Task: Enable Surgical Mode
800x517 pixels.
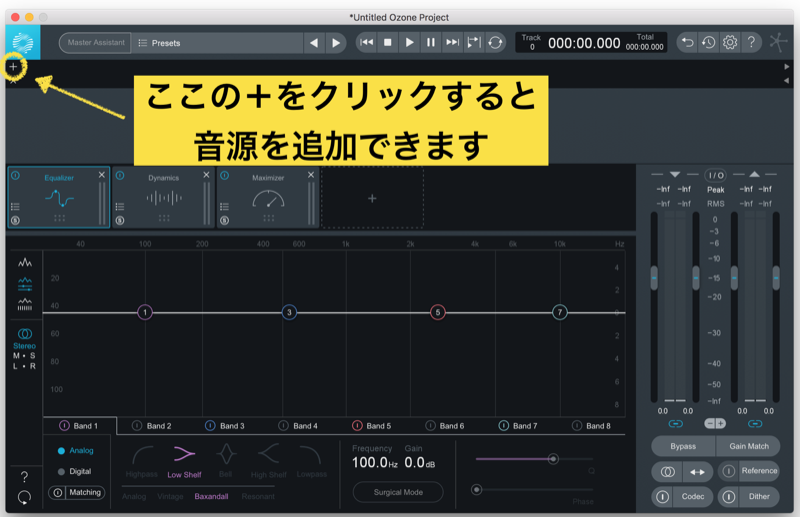Action: point(398,493)
